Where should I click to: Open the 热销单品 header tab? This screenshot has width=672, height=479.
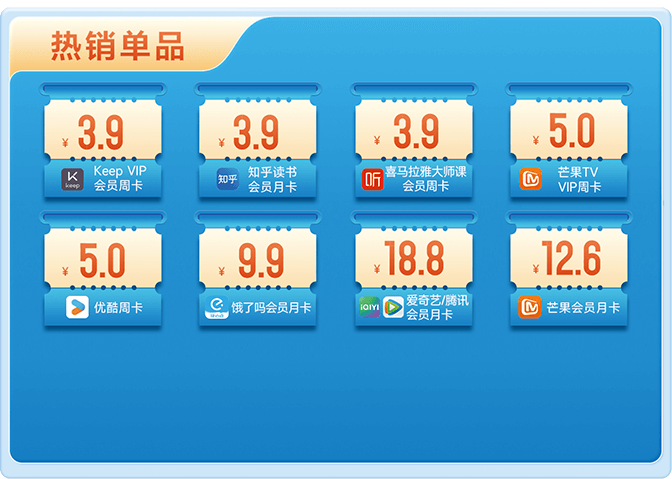coord(117,46)
